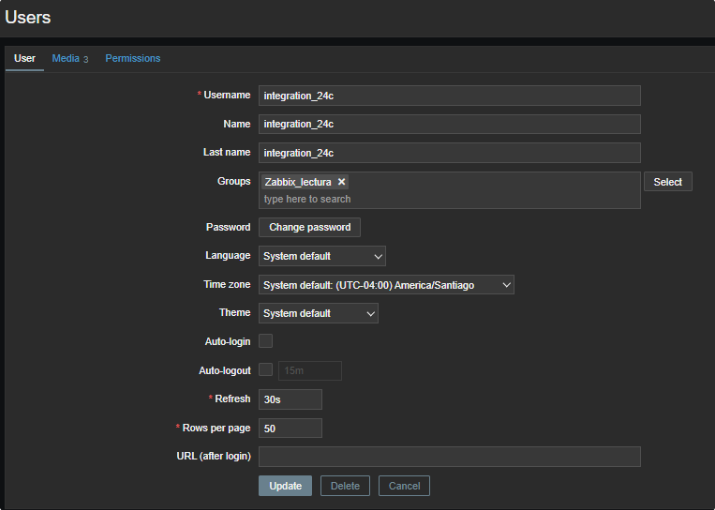
Task: Open the Language dropdown
Action: (321, 256)
